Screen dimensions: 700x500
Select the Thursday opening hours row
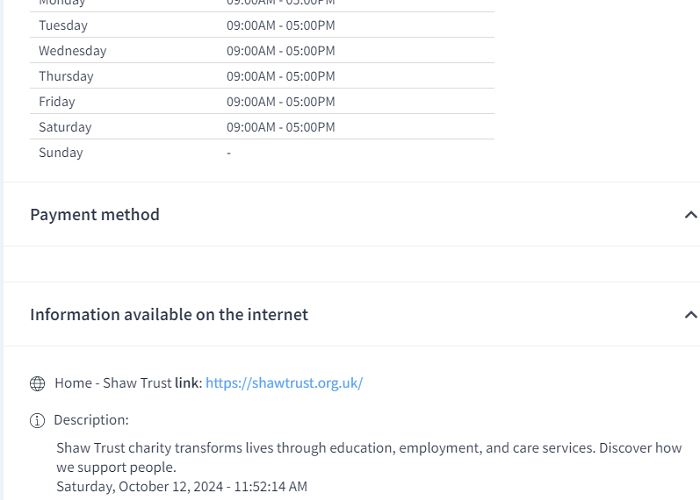point(262,76)
